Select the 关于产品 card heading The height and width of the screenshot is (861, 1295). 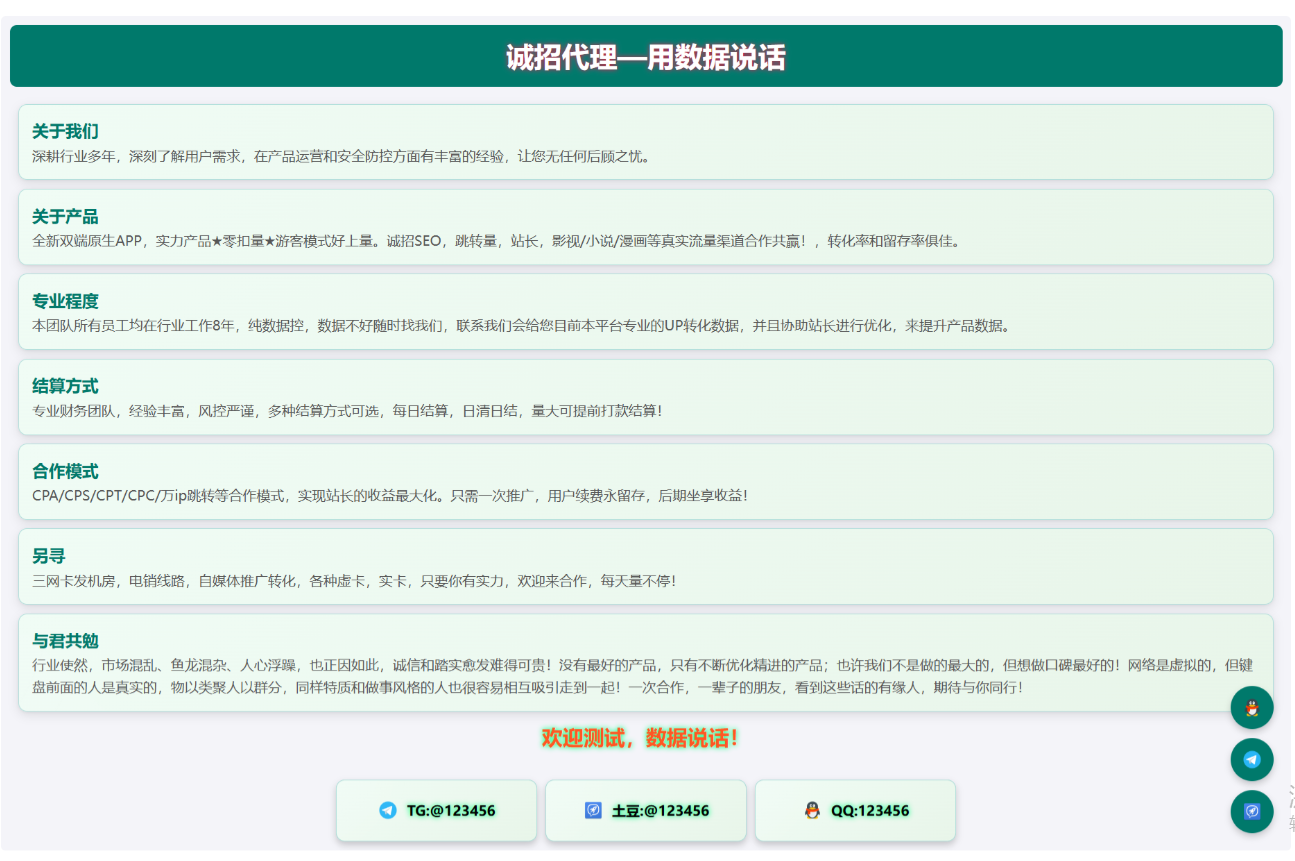65,217
